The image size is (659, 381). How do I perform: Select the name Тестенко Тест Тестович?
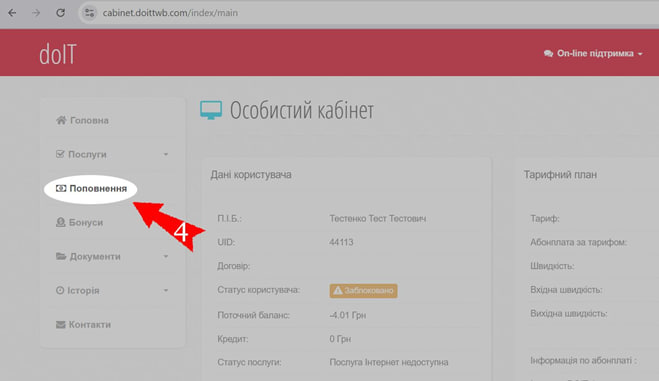[x=378, y=219]
